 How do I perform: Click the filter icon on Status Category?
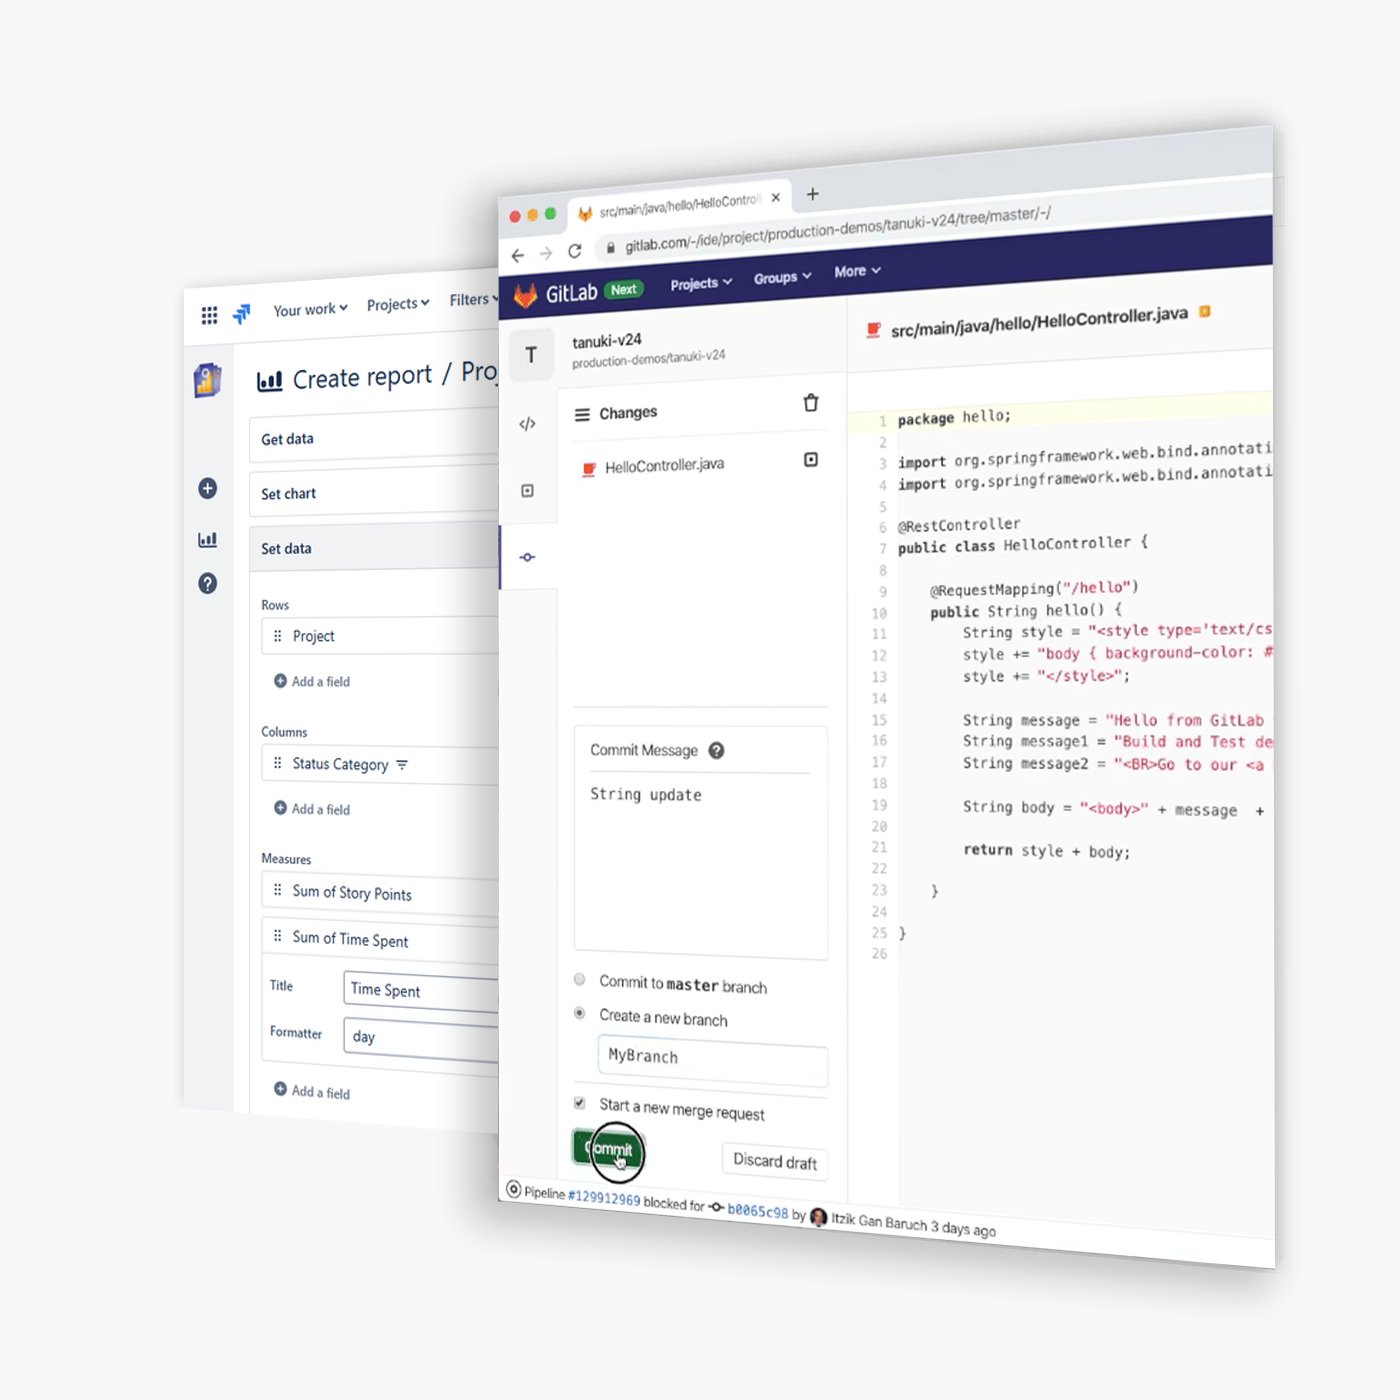click(x=402, y=765)
